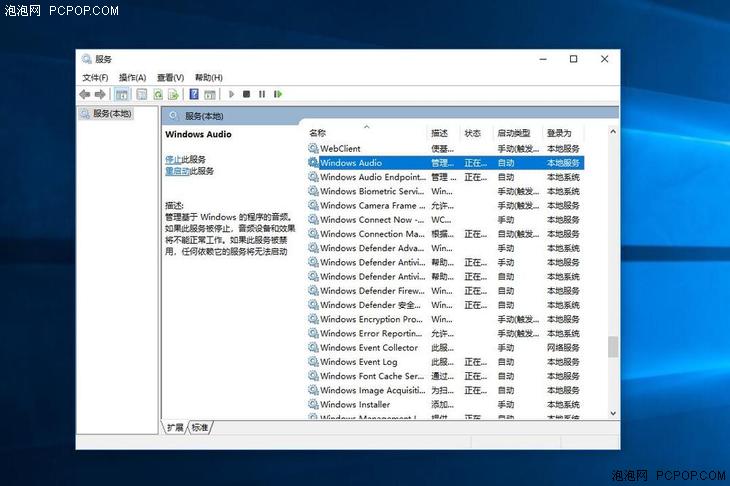Select 服务(本地) in the left tree
730x486 pixels.
112,114
